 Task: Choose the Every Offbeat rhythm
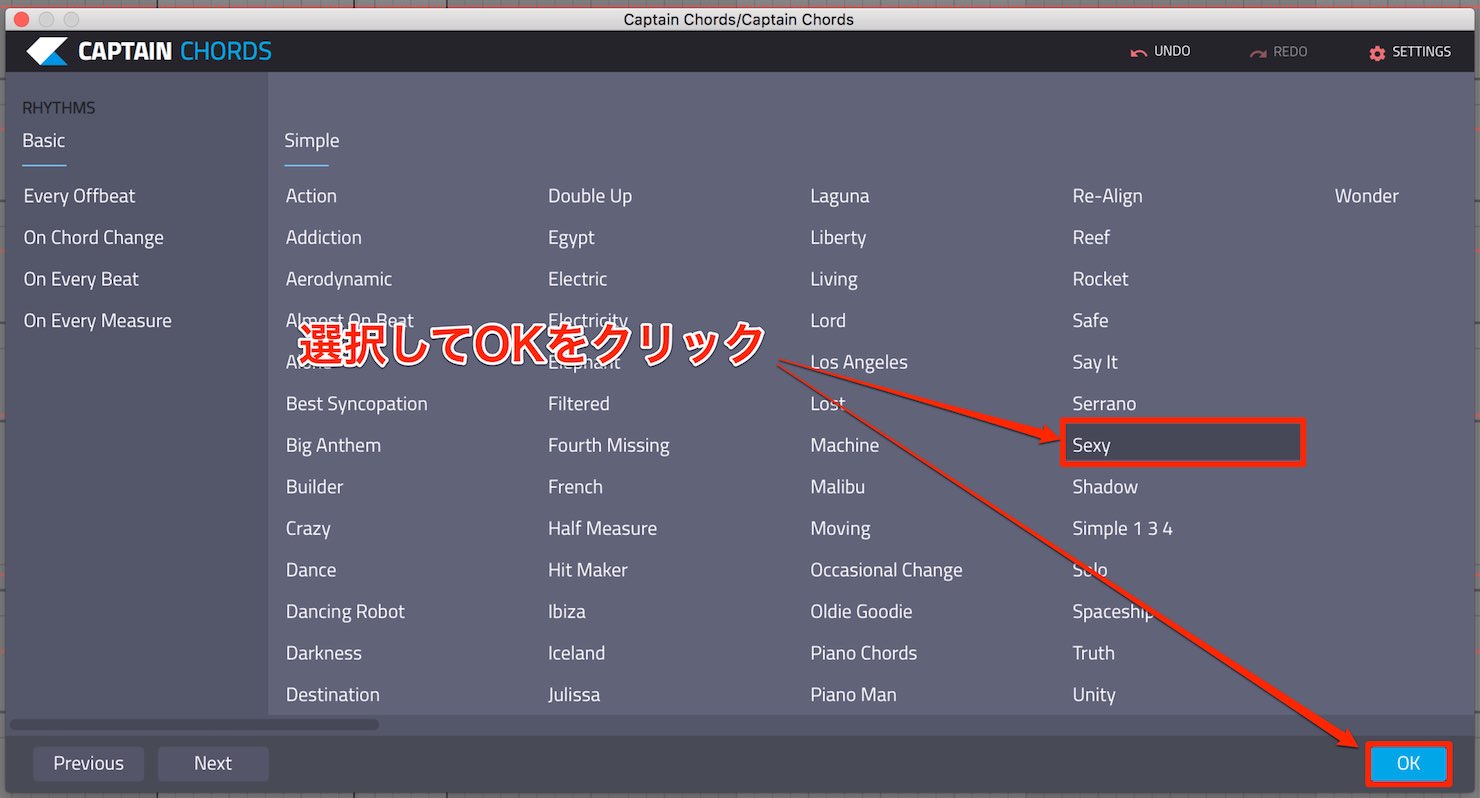[x=80, y=196]
